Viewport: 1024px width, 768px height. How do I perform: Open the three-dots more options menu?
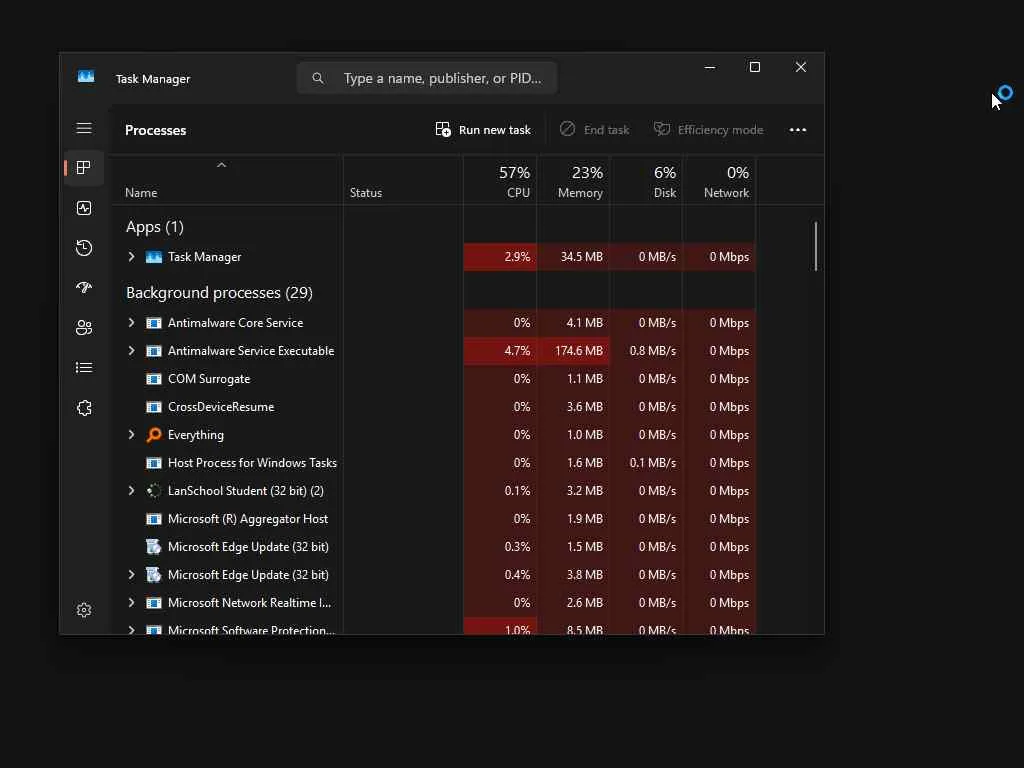click(x=797, y=130)
